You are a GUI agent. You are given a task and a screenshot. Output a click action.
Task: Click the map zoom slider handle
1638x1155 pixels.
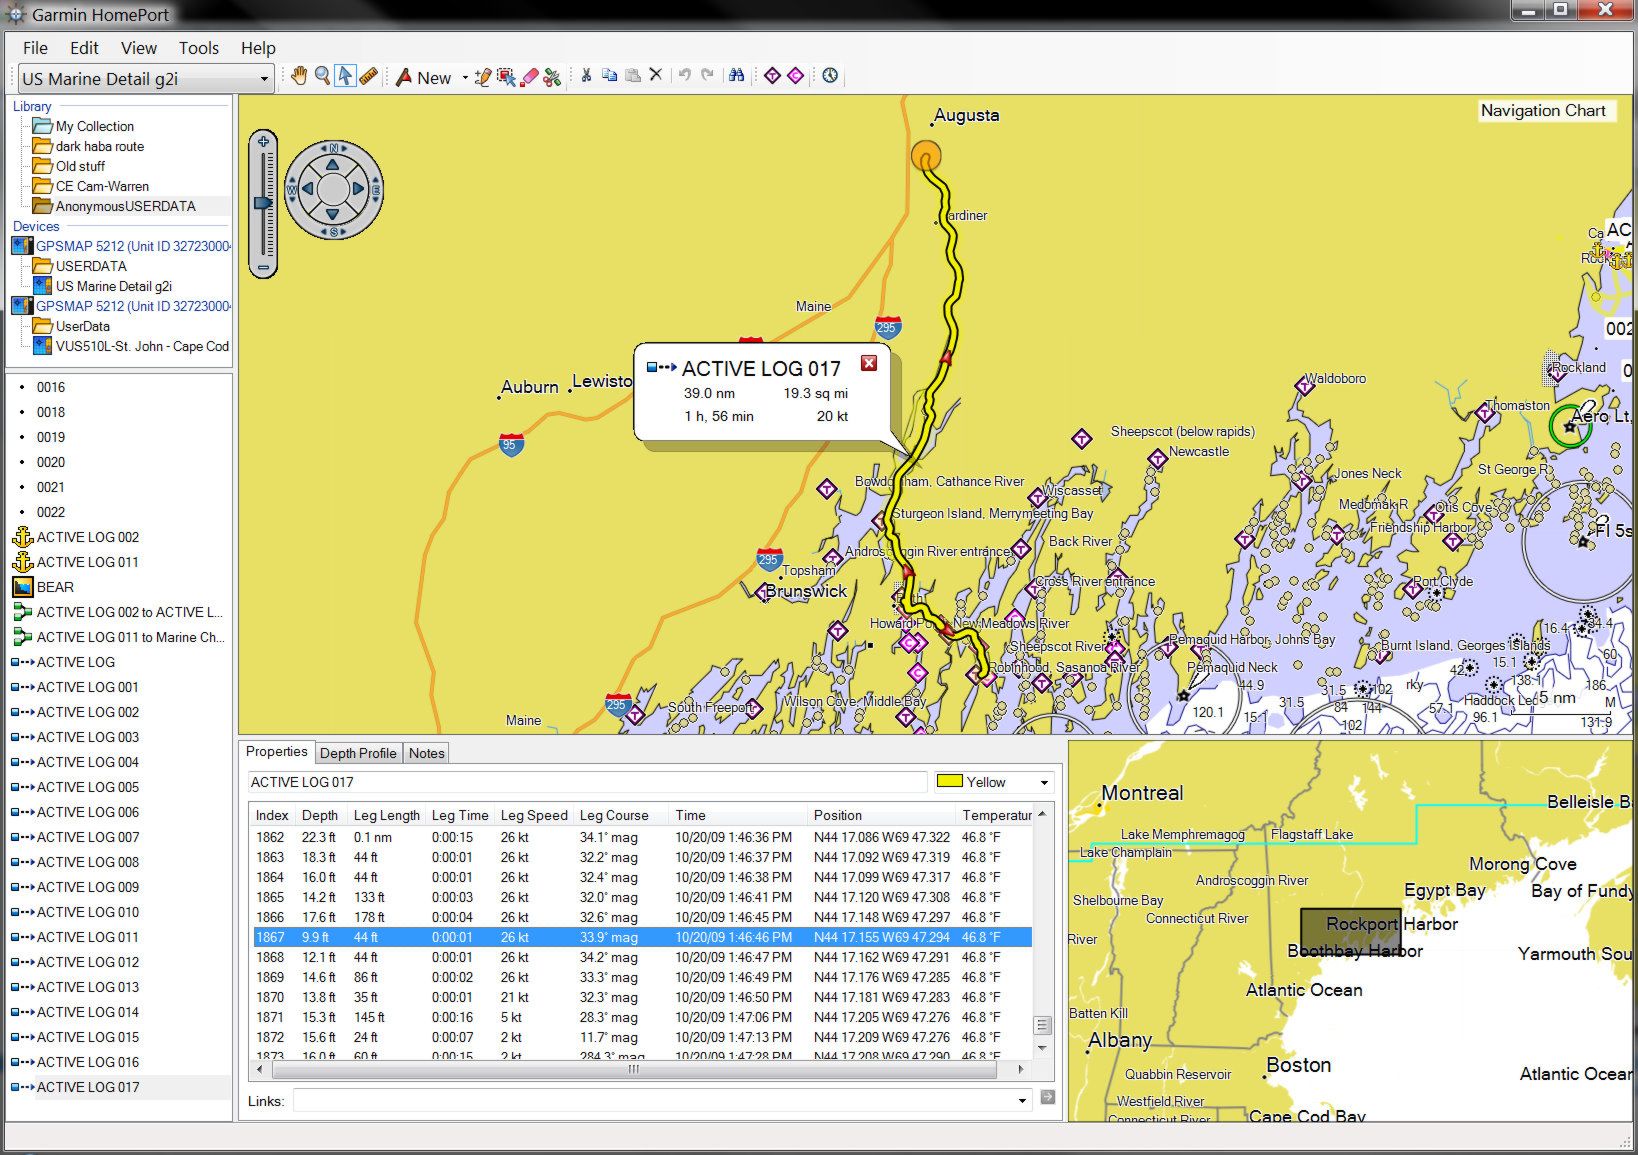point(263,203)
